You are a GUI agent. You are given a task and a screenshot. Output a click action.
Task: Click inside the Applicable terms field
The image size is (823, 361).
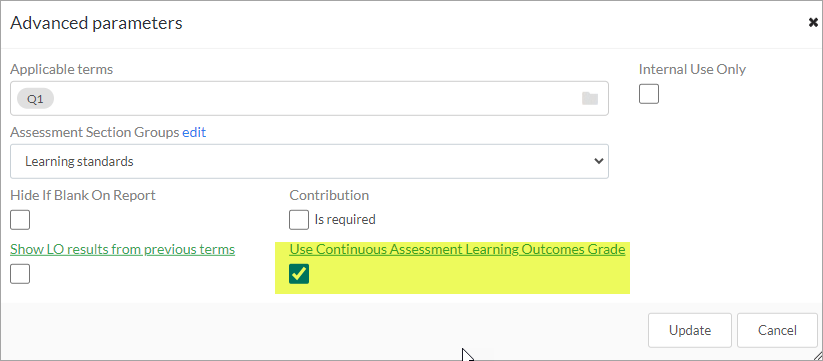[x=309, y=98]
